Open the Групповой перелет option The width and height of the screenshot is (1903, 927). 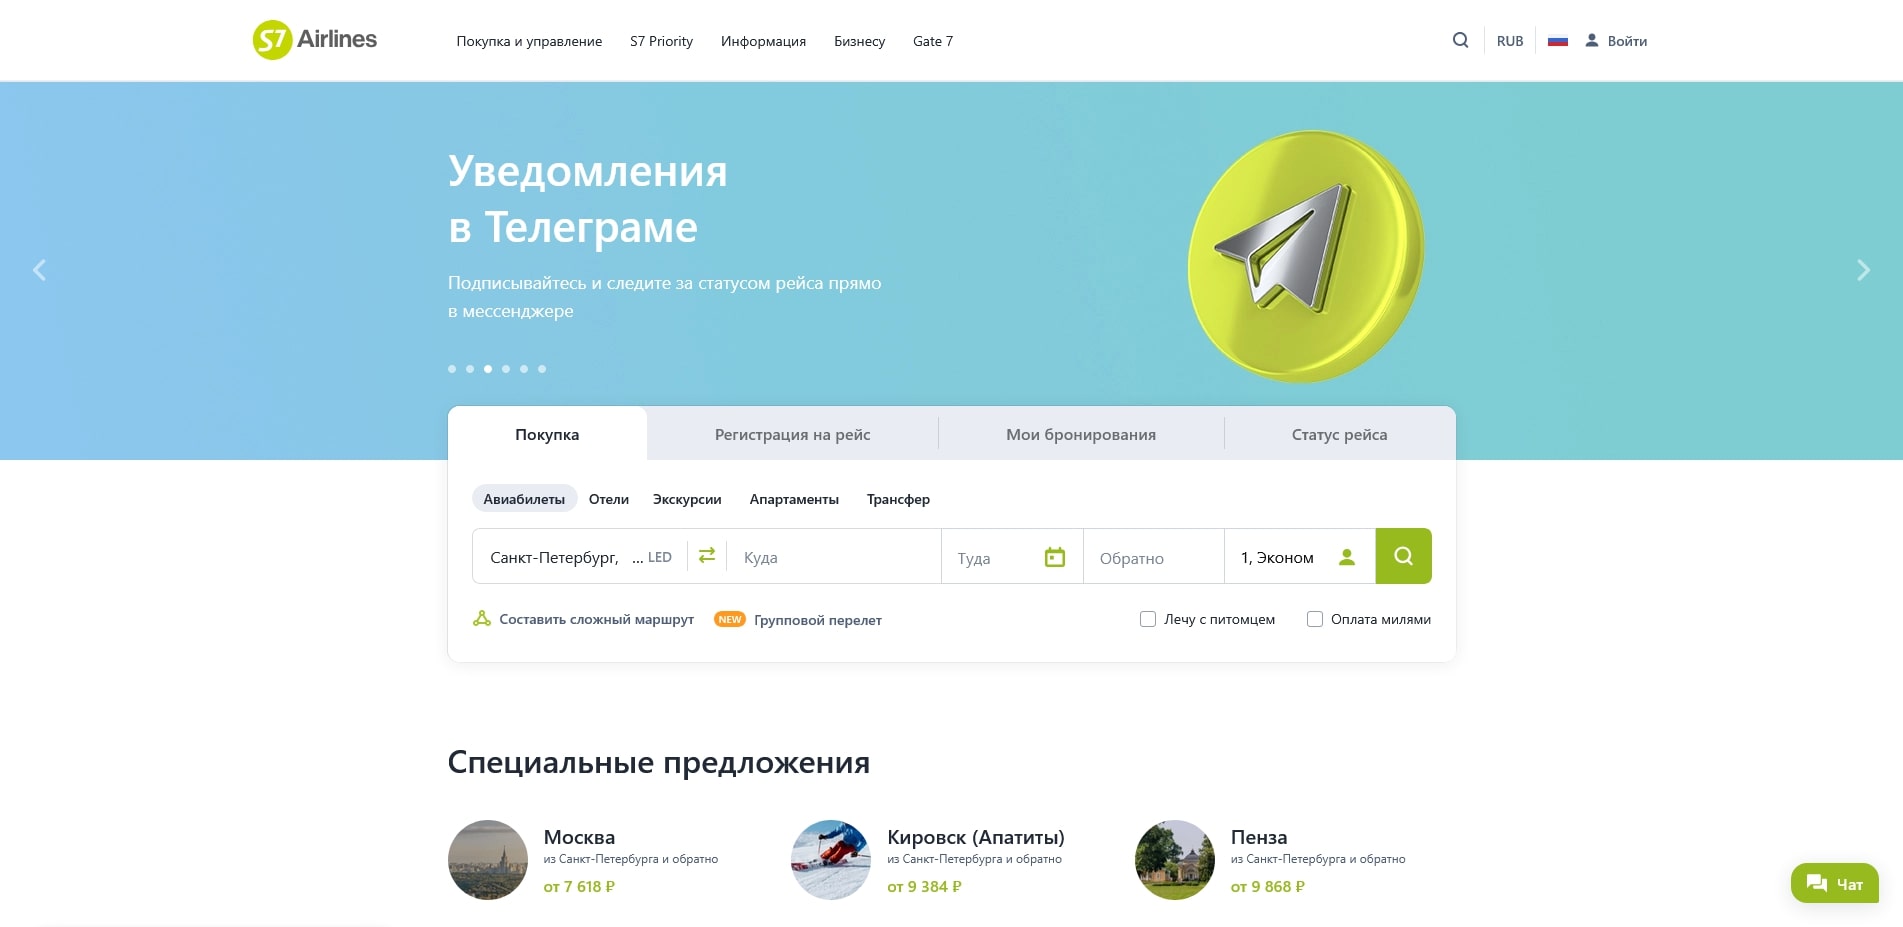(x=818, y=620)
